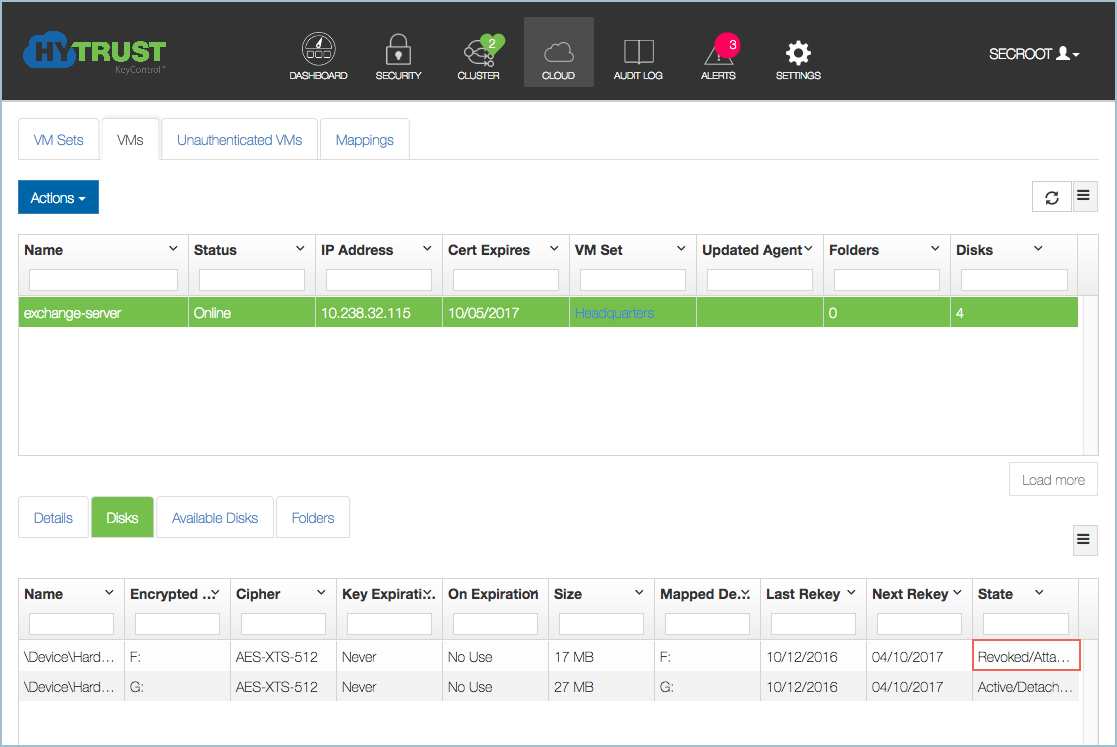The image size is (1117, 747).
Task: Click the Load more button
Action: click(1053, 480)
